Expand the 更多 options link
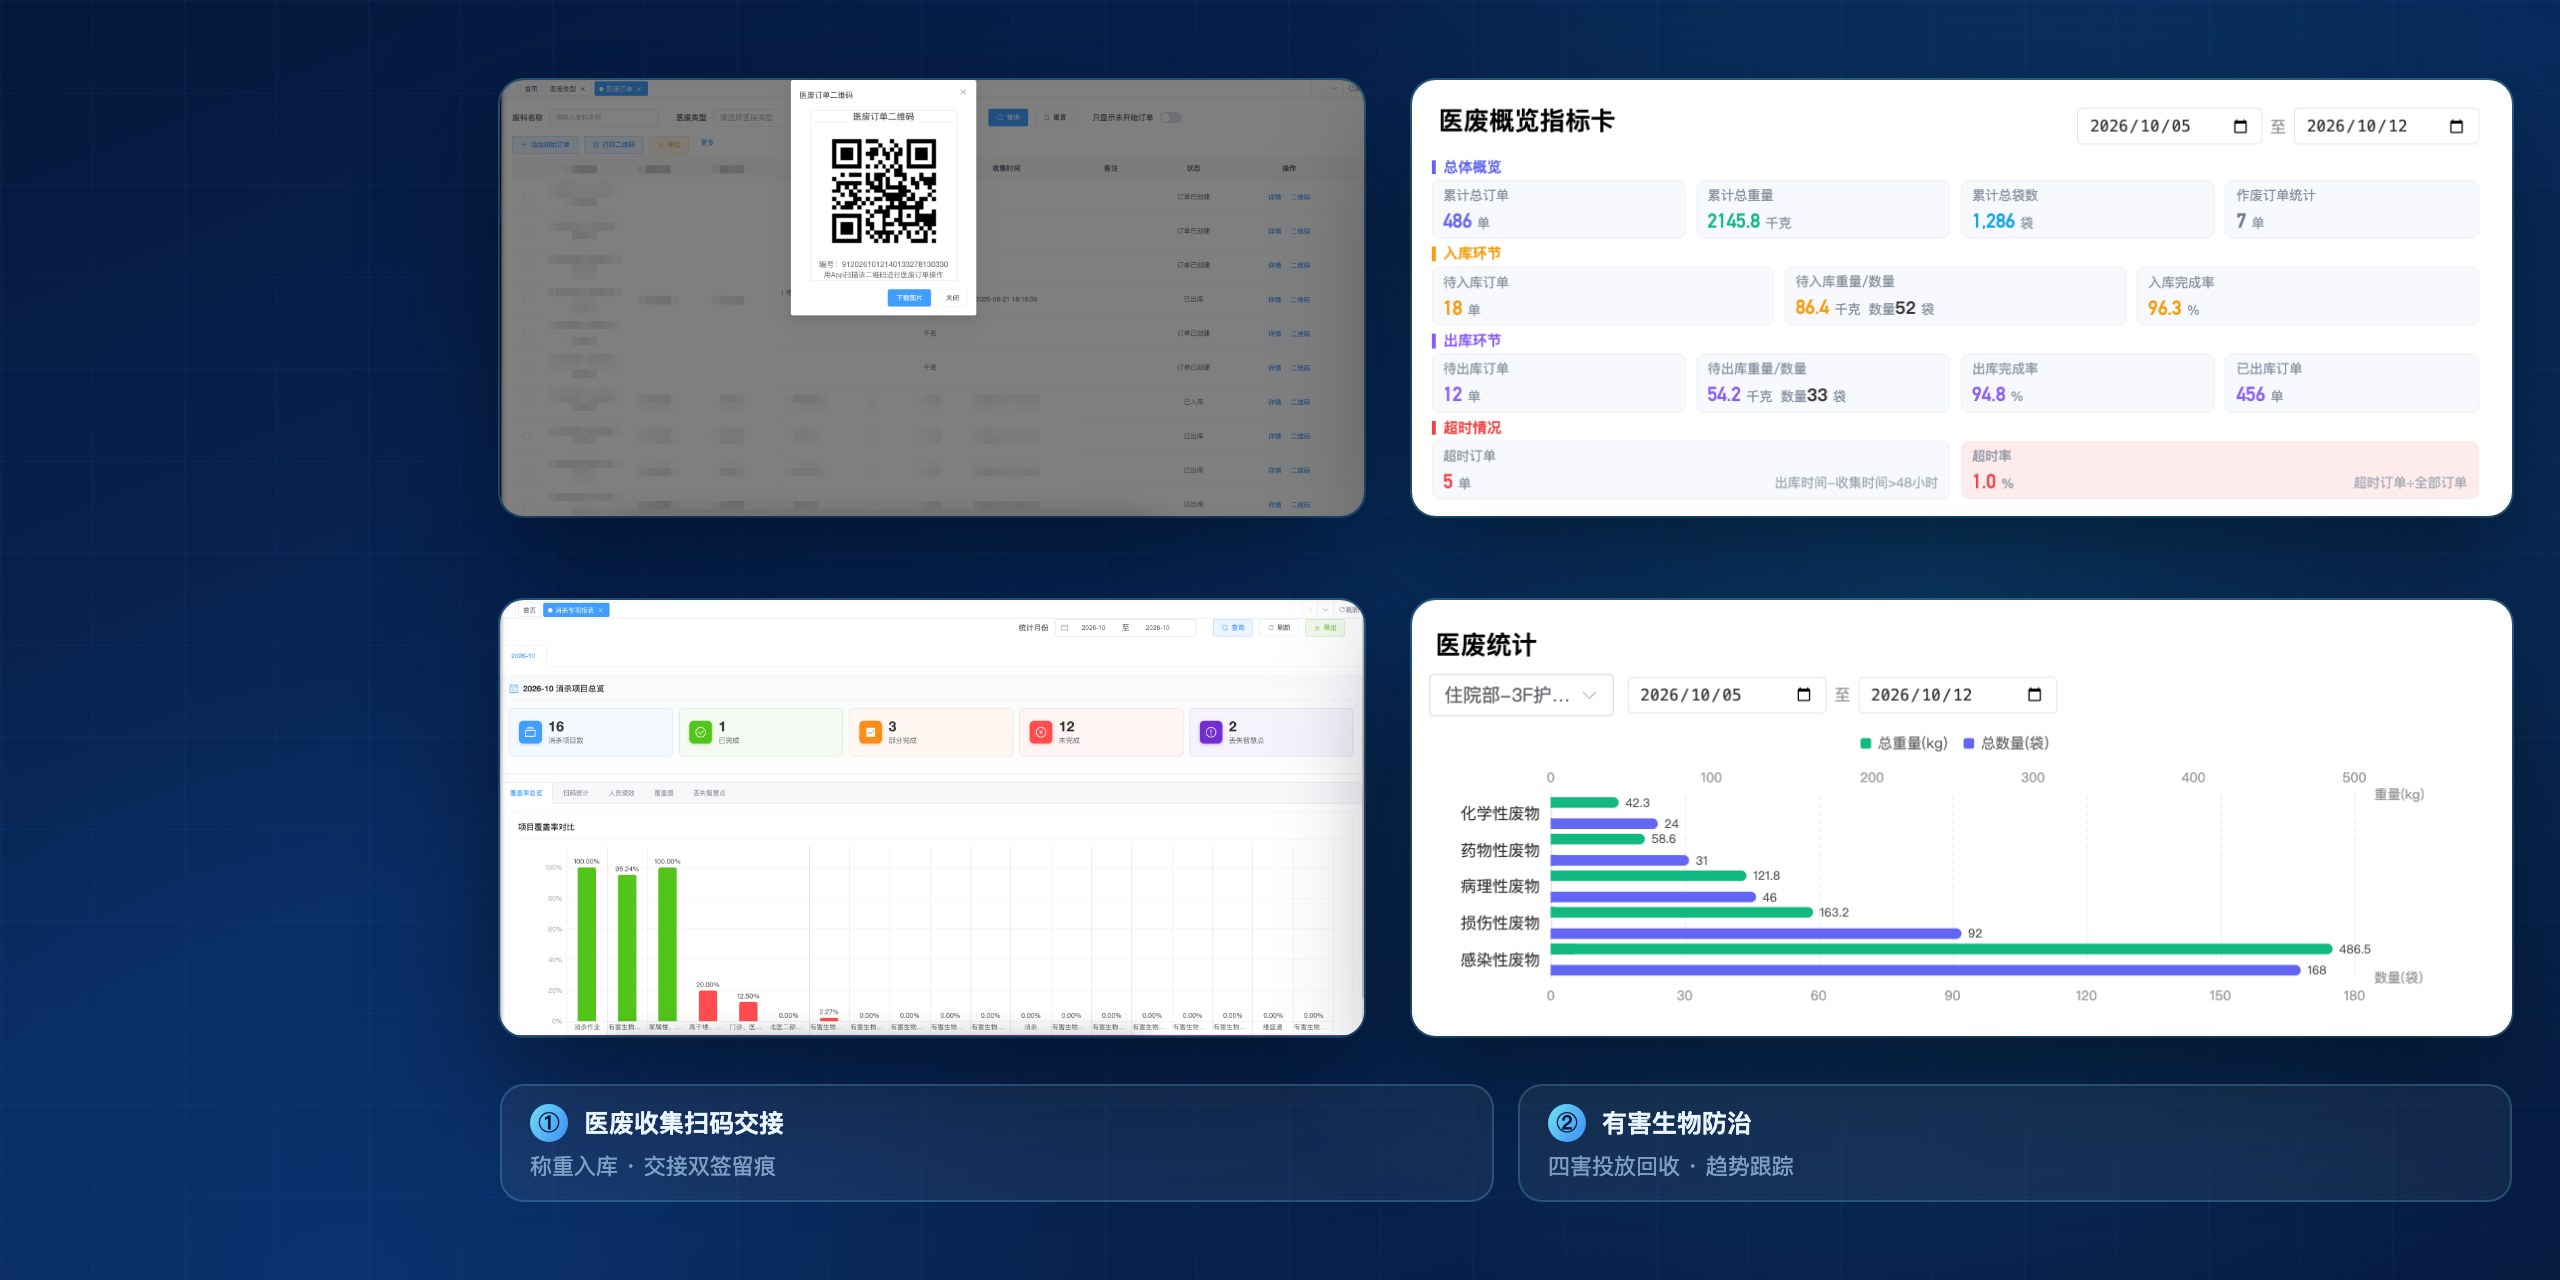The width and height of the screenshot is (2560, 1280). point(707,143)
